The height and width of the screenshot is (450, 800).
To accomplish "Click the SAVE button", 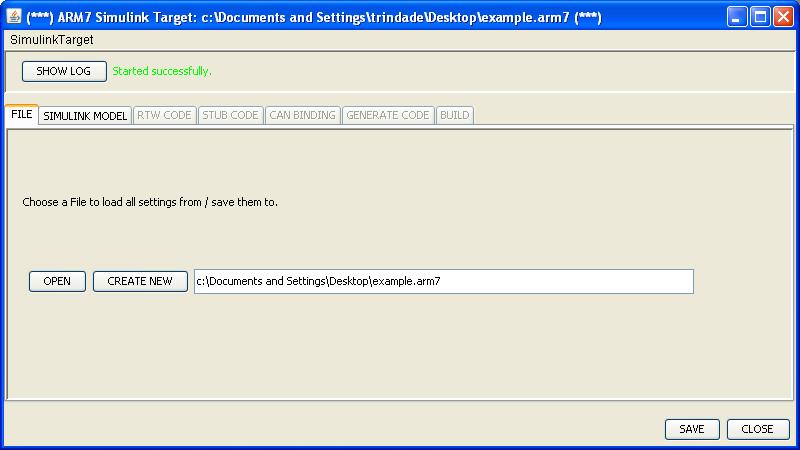I will coord(692,429).
